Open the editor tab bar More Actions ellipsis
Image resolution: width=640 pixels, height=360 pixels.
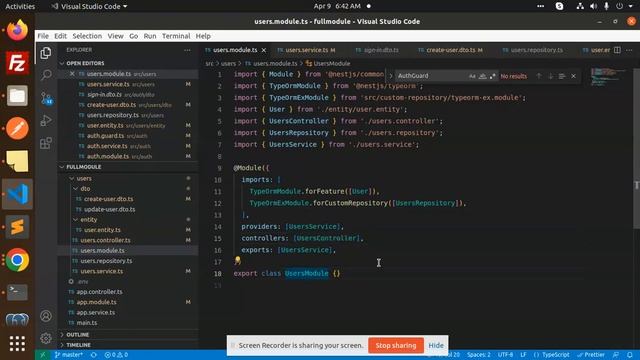[x=629, y=50]
